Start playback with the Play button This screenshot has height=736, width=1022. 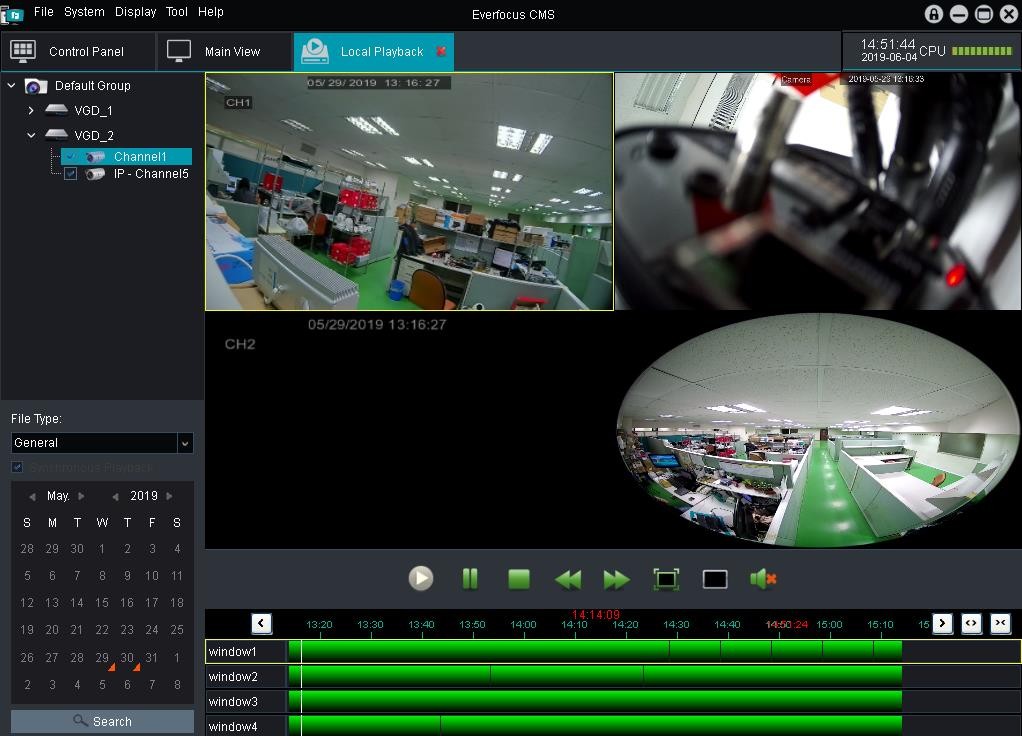click(421, 578)
